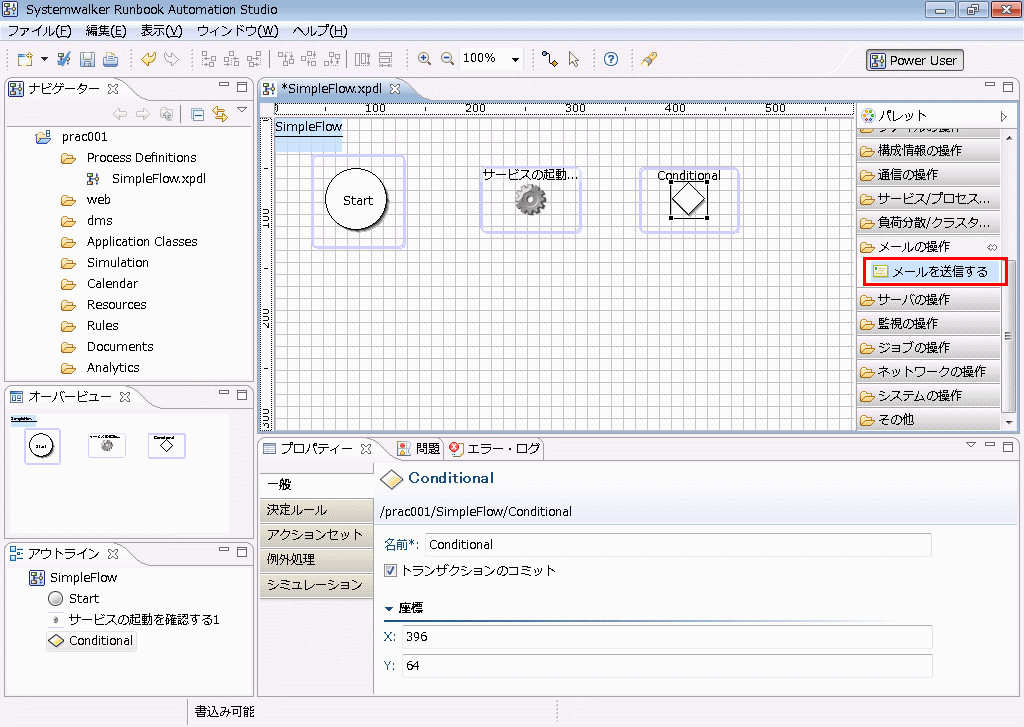1024x727 pixels.
Task: Switch to the エラー・ログ tab
Action: tap(495, 449)
